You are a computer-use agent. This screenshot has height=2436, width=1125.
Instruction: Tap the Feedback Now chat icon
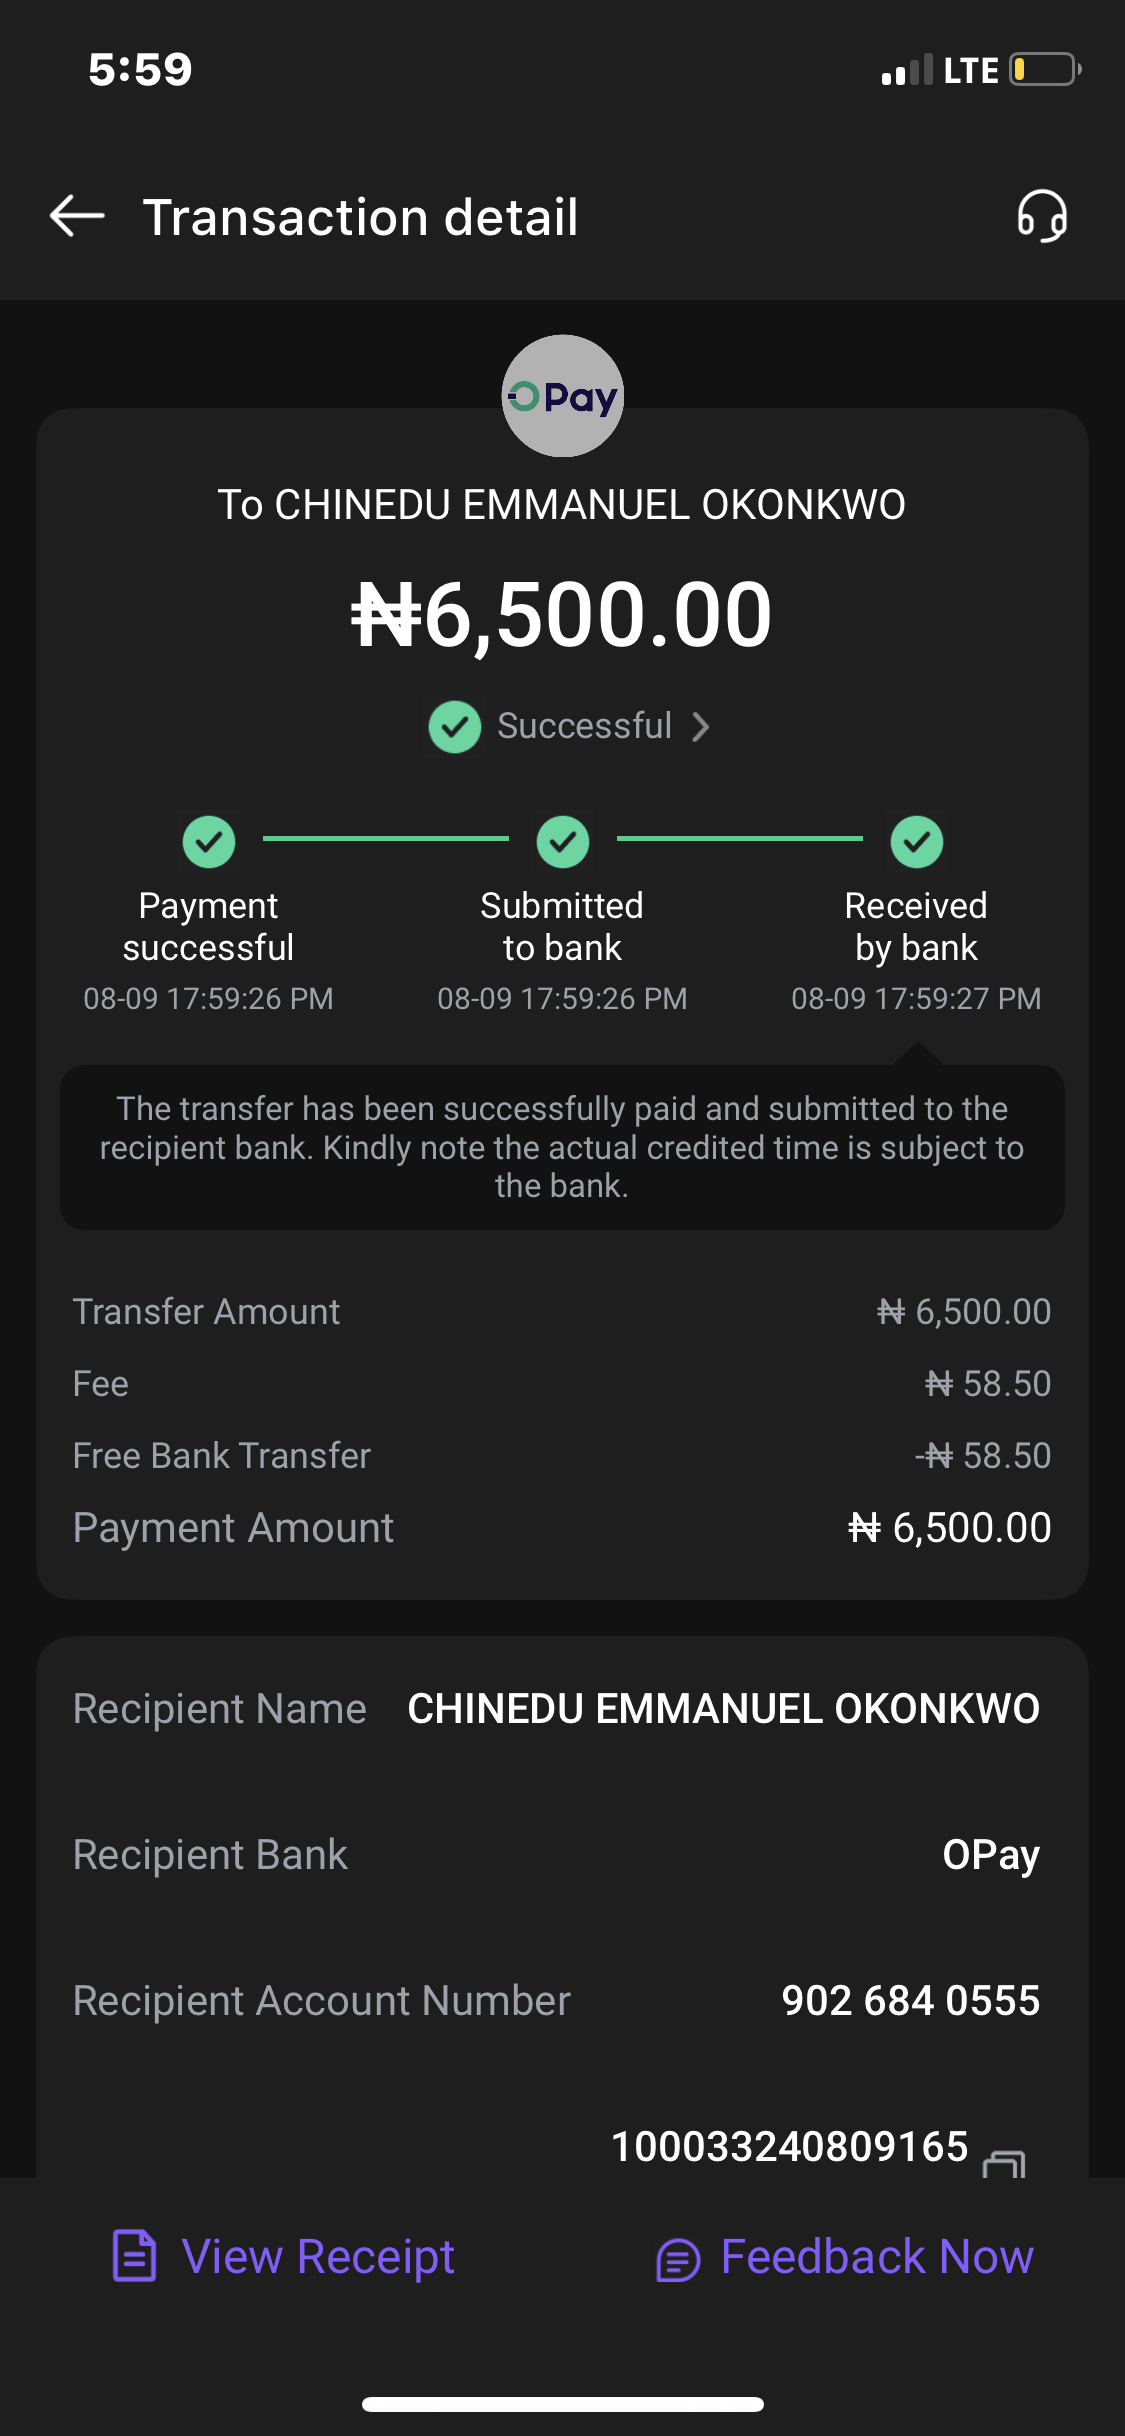(x=678, y=2259)
